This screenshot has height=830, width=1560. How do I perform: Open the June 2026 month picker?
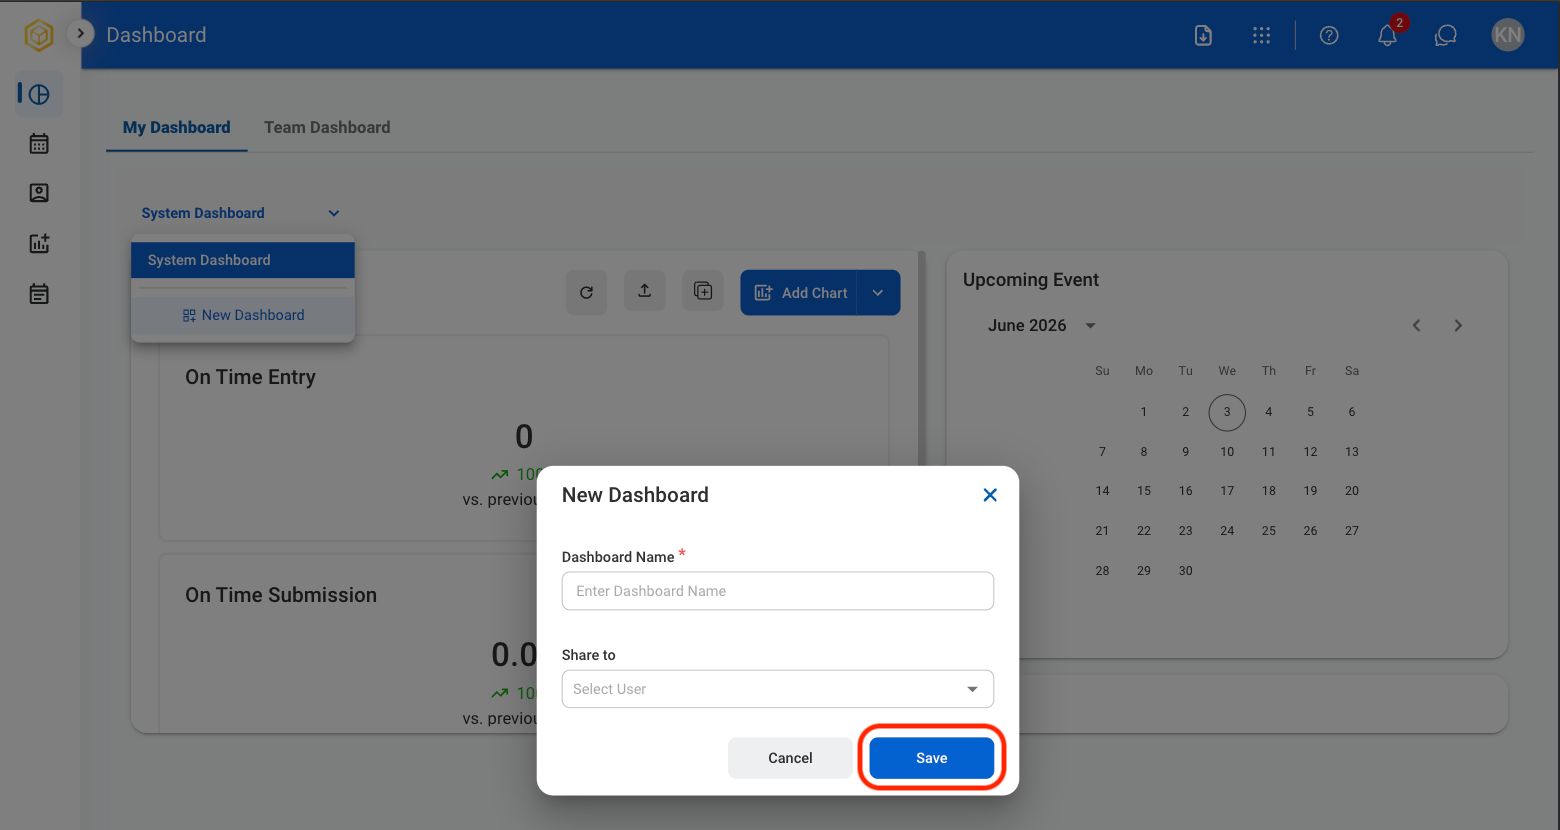[1041, 326]
